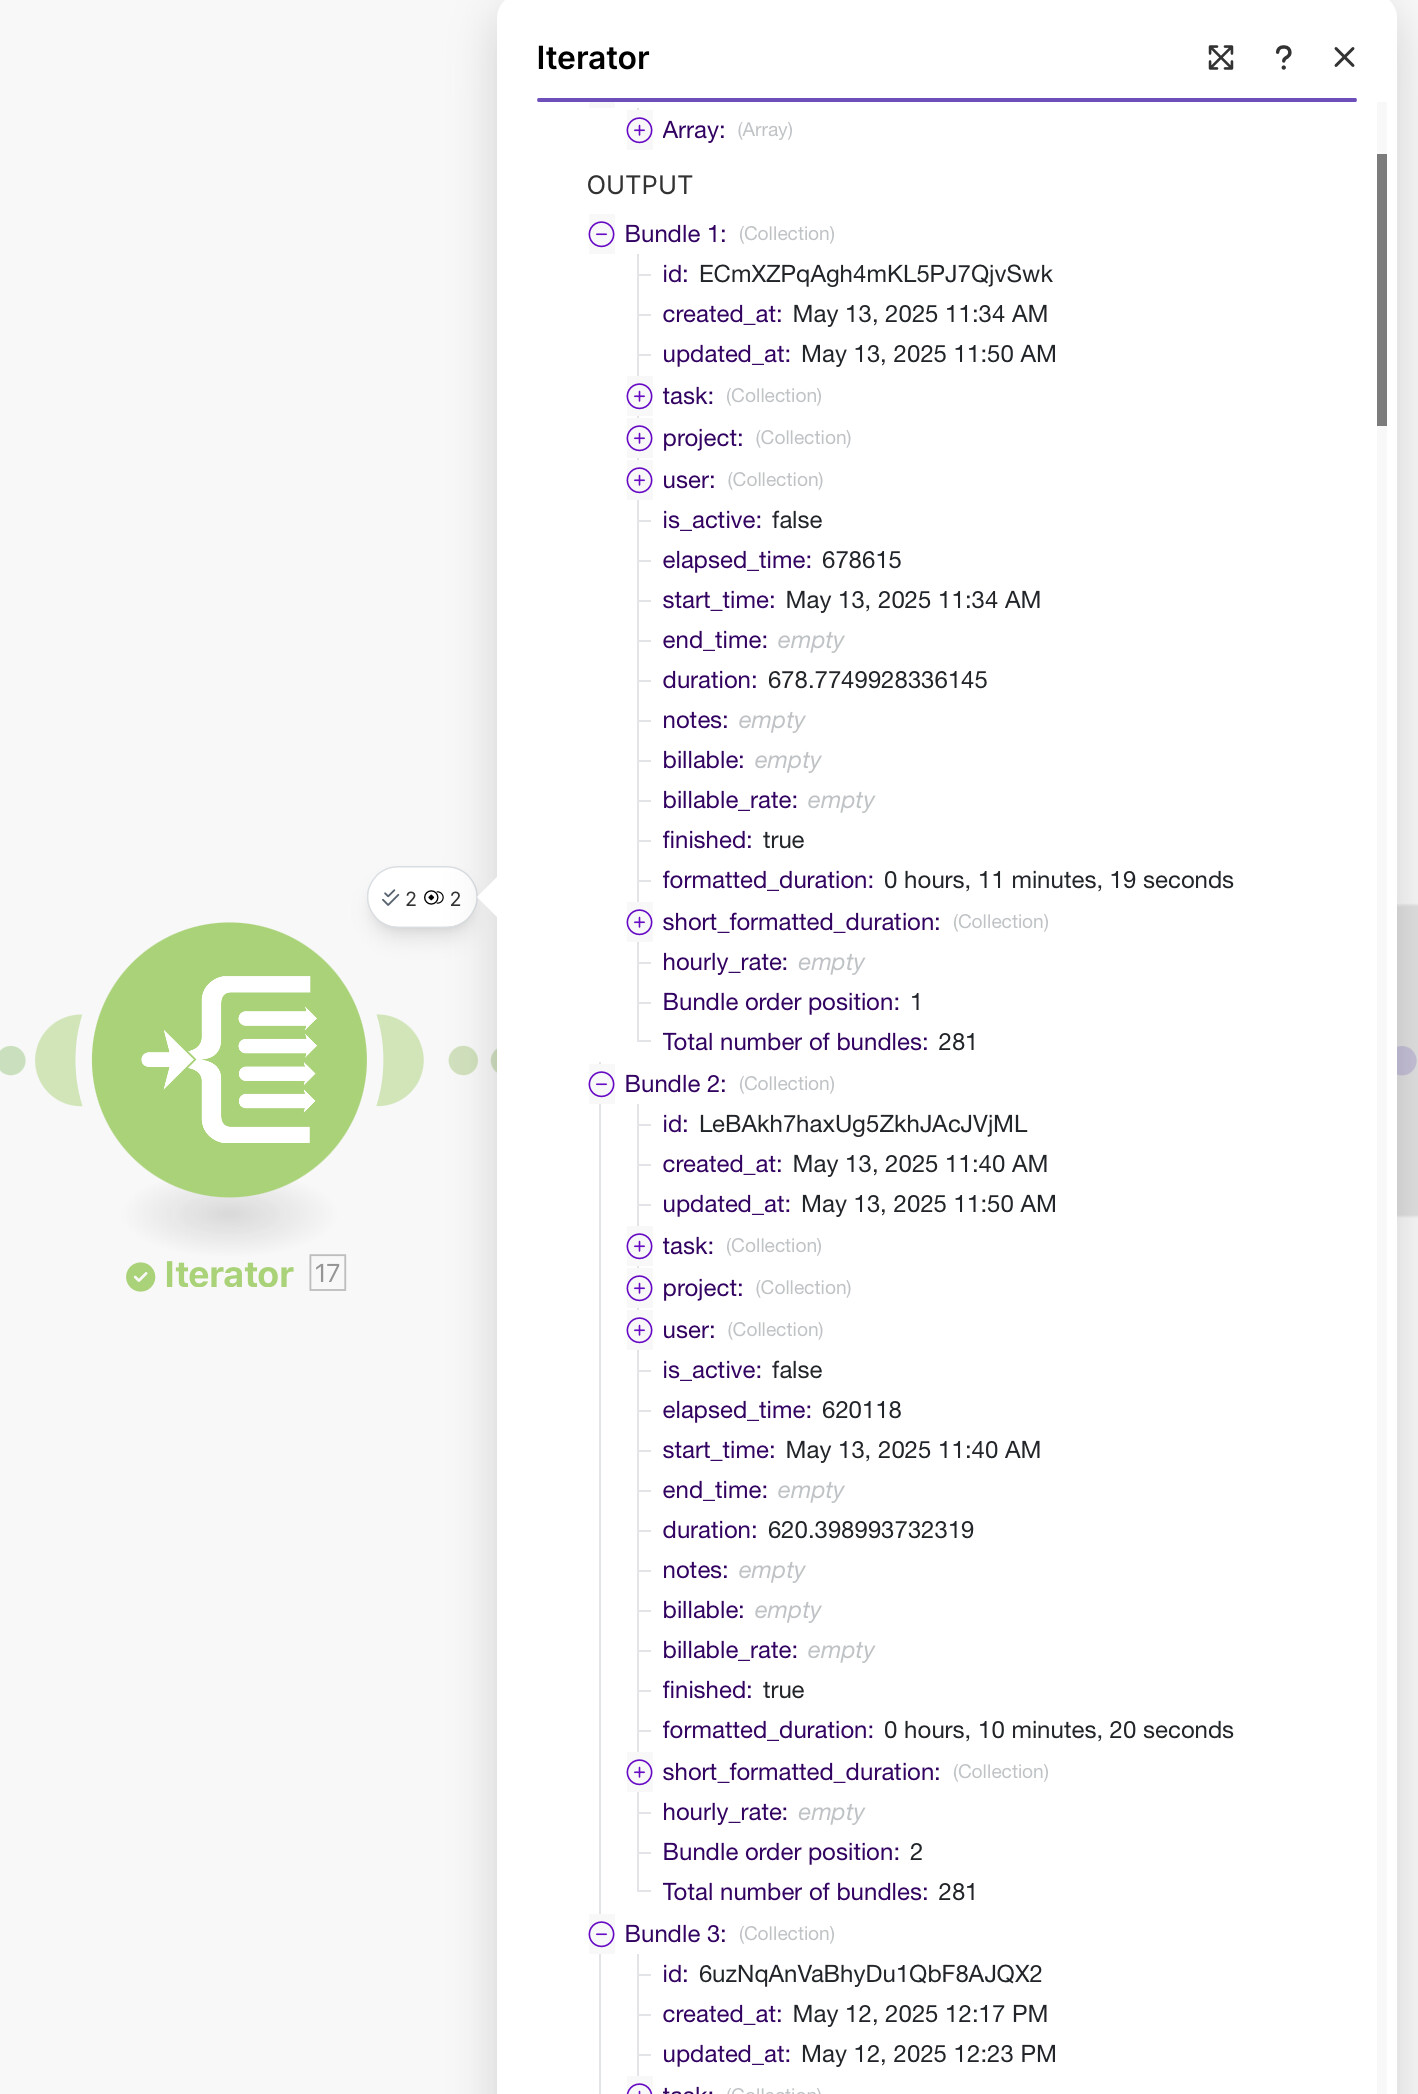This screenshot has height=2094, width=1418.
Task: Expand the Iterator panel to fullscreen
Action: 1220,58
